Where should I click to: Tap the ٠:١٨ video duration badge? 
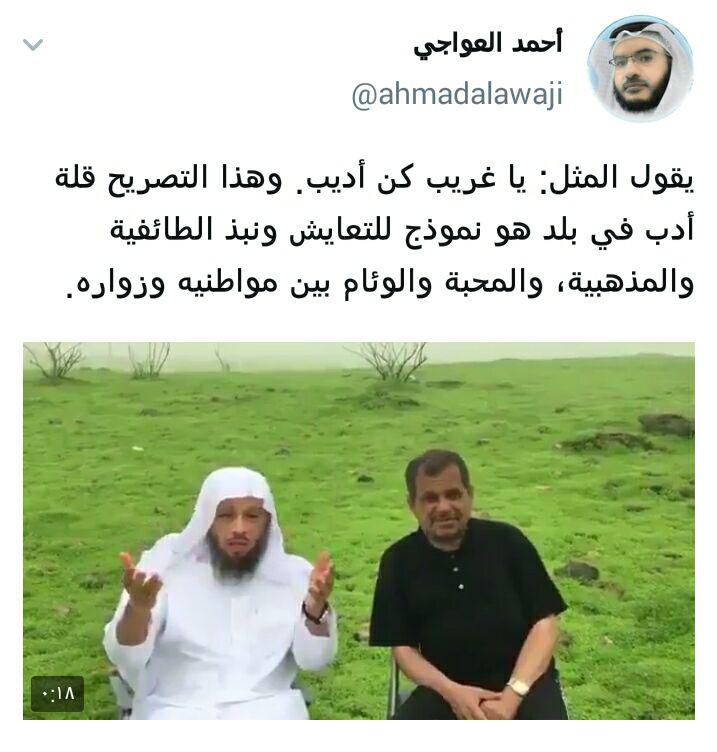click(58, 693)
